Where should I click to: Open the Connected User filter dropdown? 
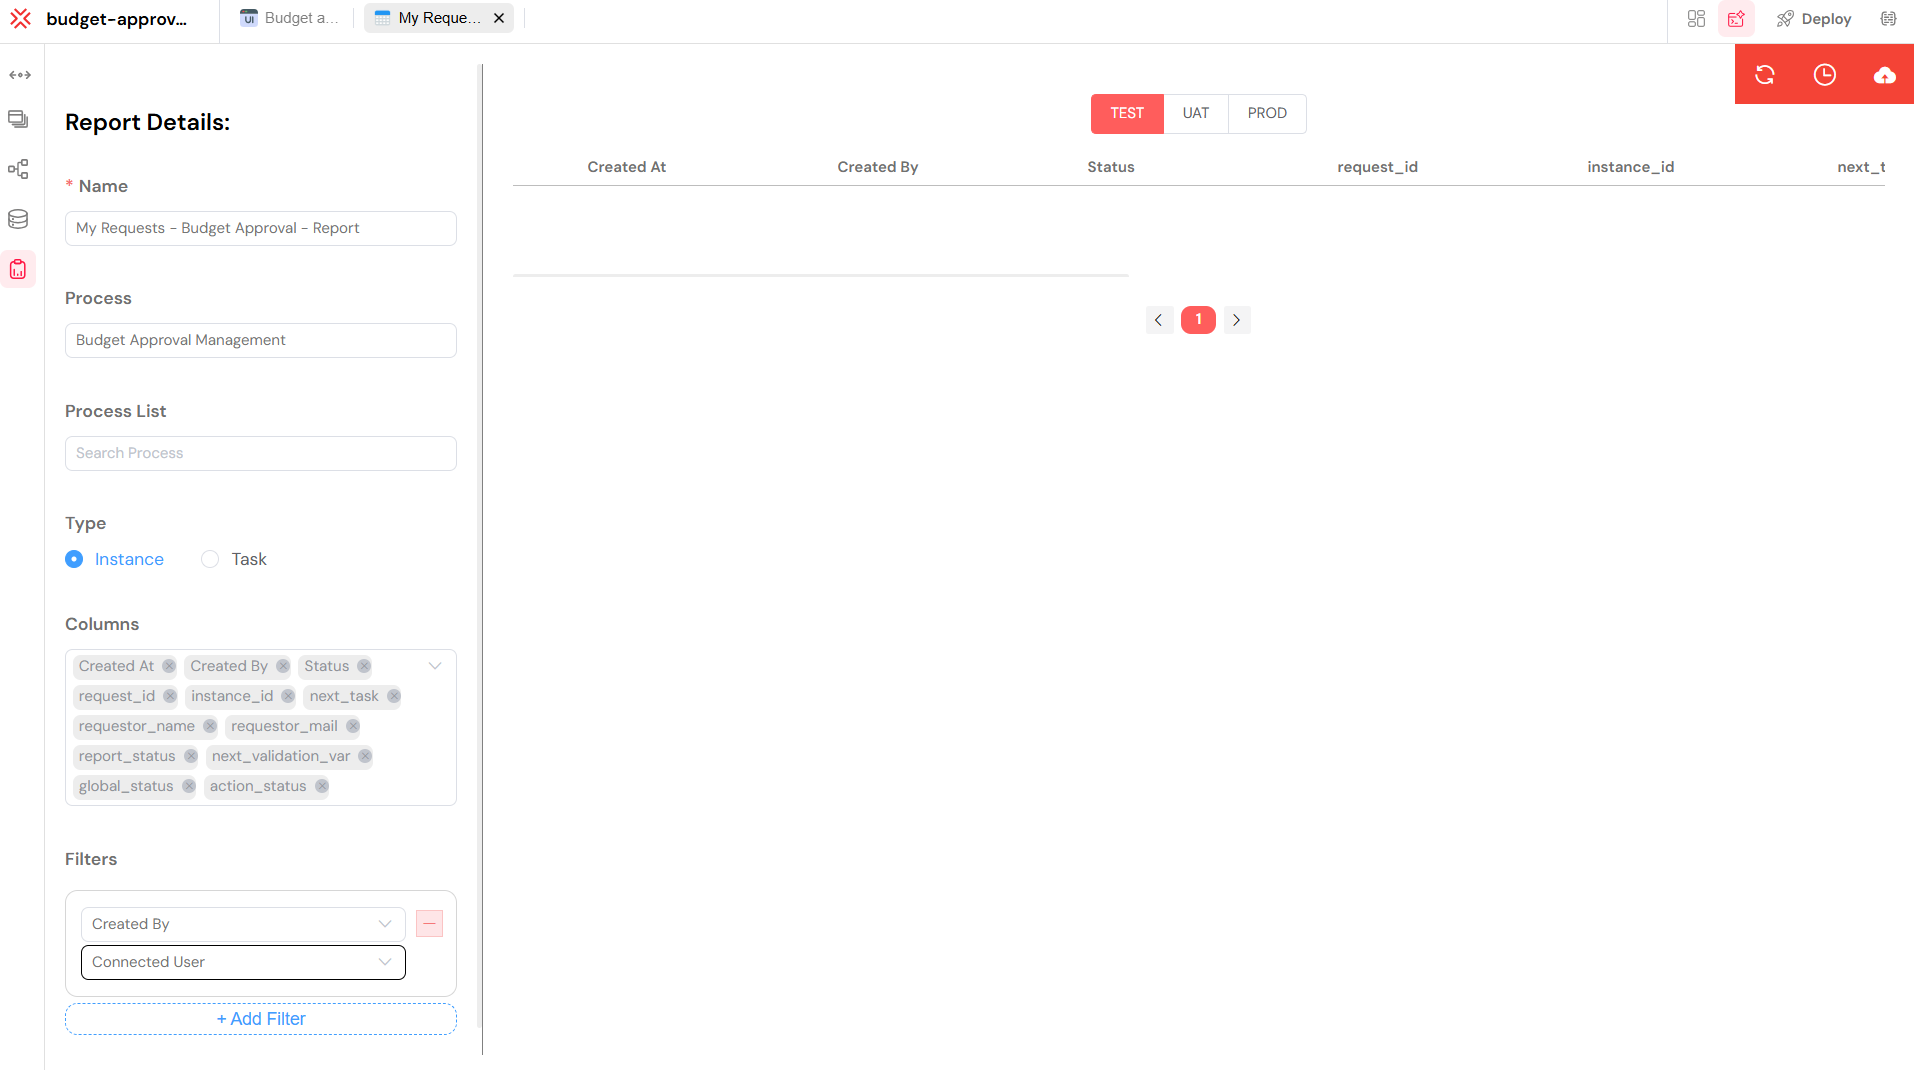243,962
